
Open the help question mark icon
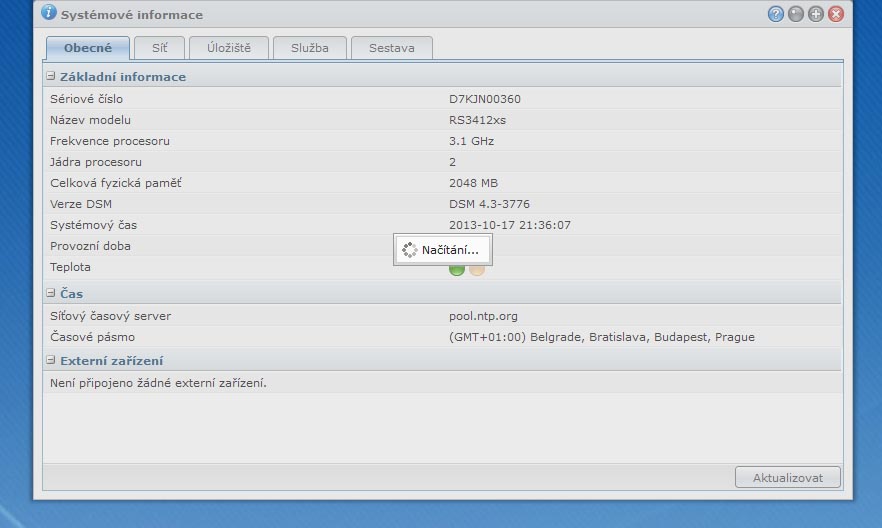pyautogui.click(x=776, y=14)
